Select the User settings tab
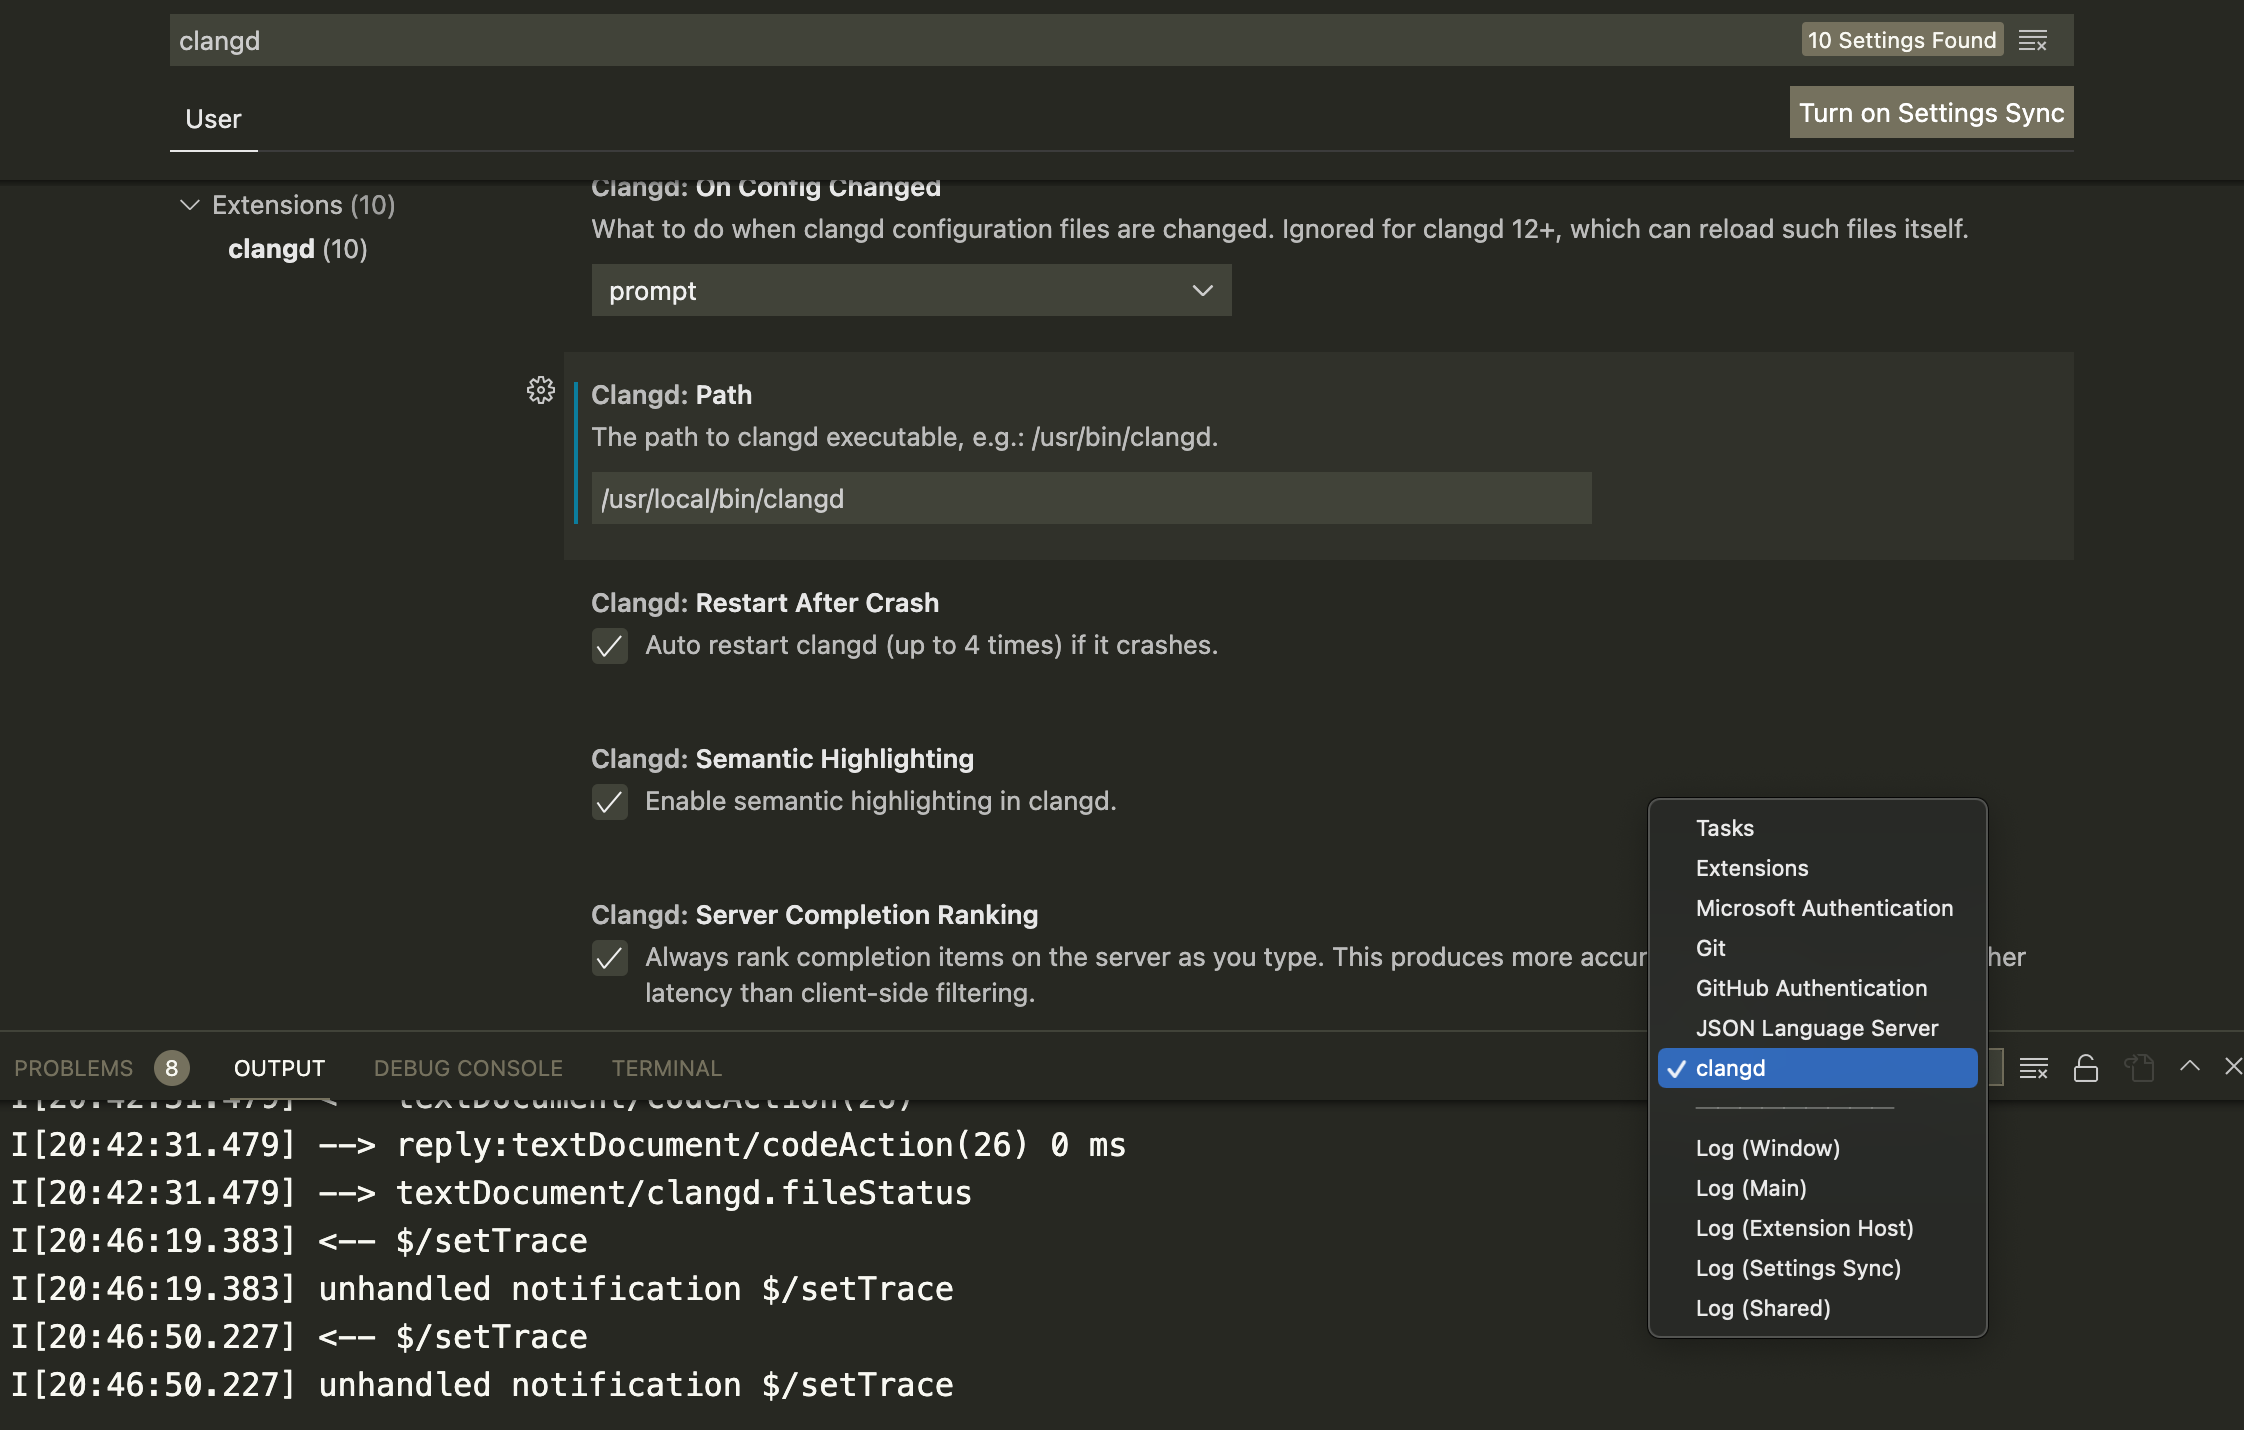 [213, 119]
